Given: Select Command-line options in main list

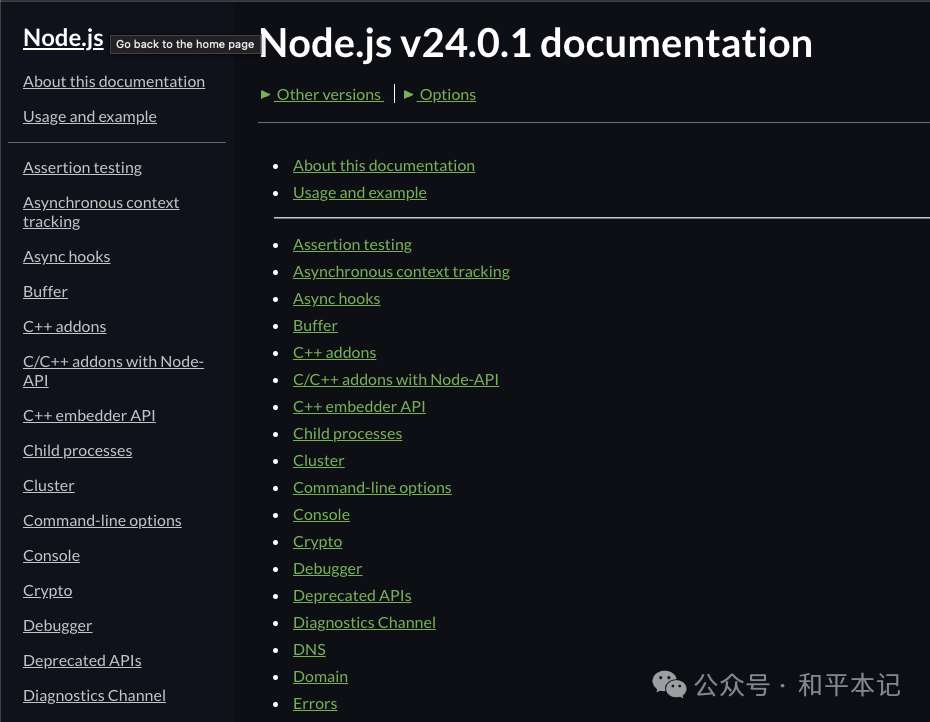Looking at the screenshot, I should coord(372,488).
